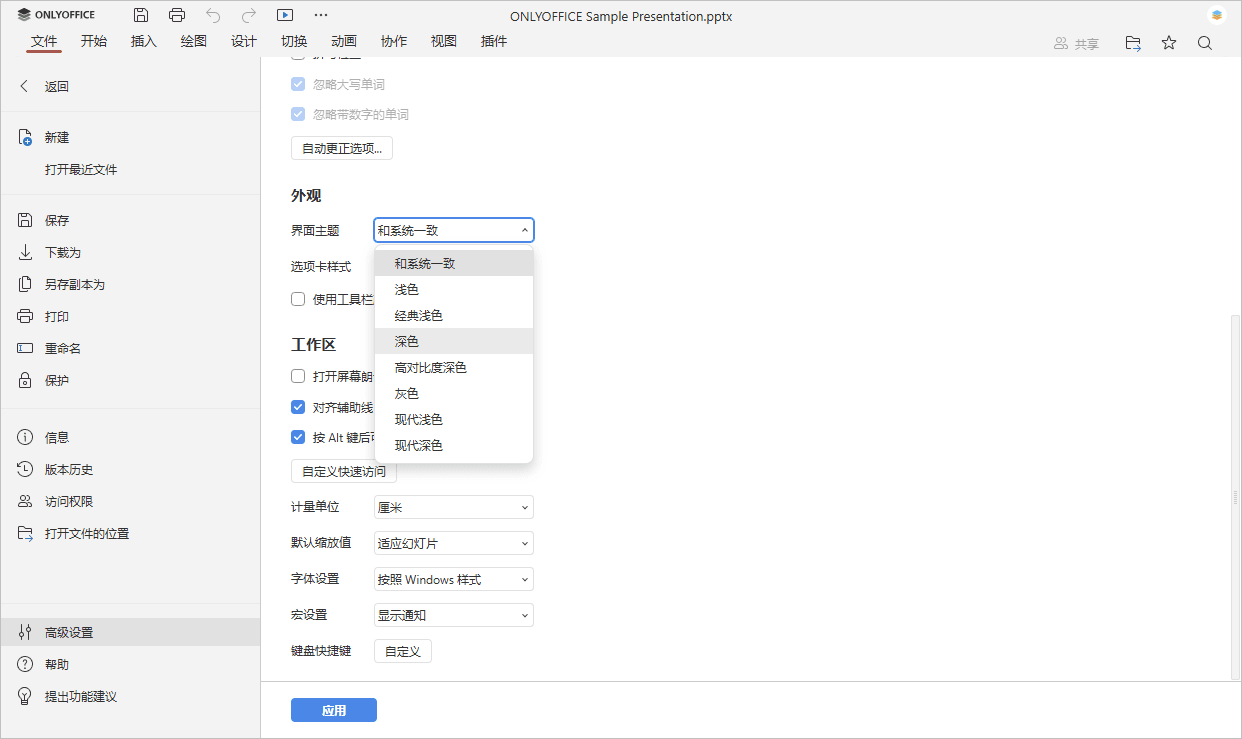Click the 应用 button to apply settings

[x=333, y=710]
